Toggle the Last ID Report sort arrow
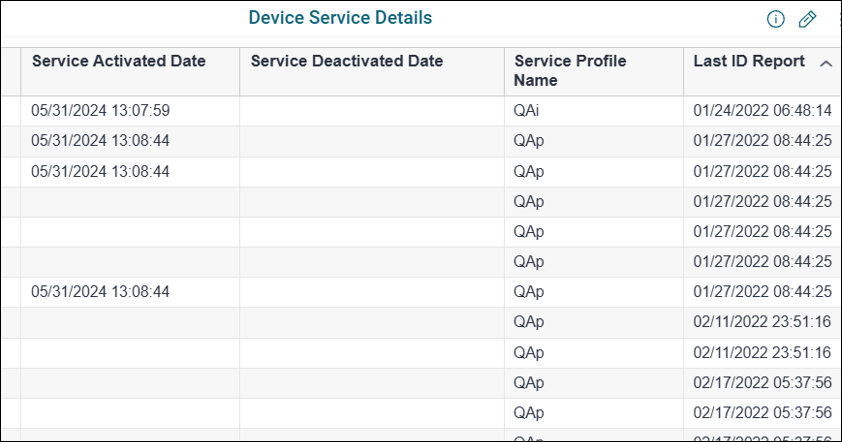Screen dimensions: 842x442 tap(826, 64)
